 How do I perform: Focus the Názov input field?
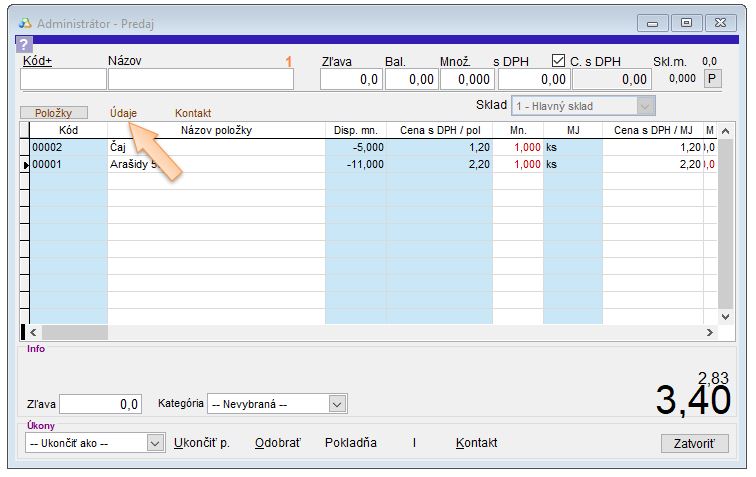click(x=186, y=79)
